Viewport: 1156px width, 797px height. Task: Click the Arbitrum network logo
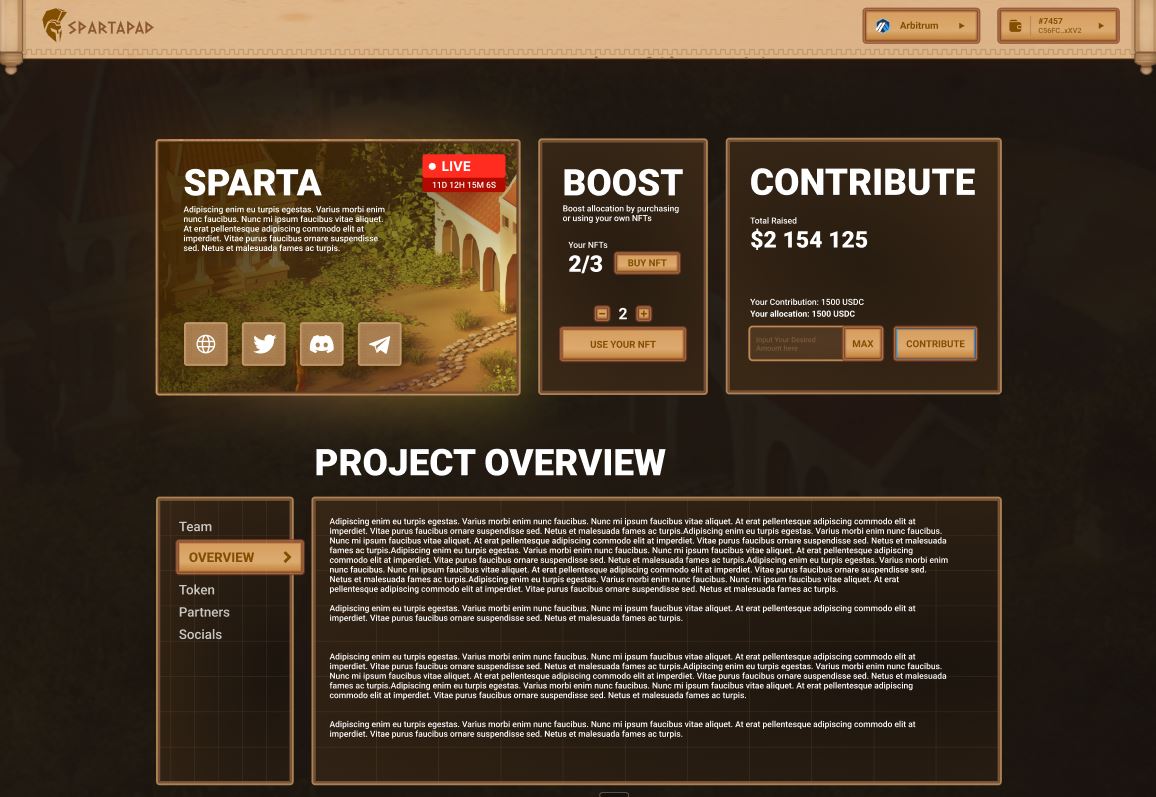pos(881,25)
